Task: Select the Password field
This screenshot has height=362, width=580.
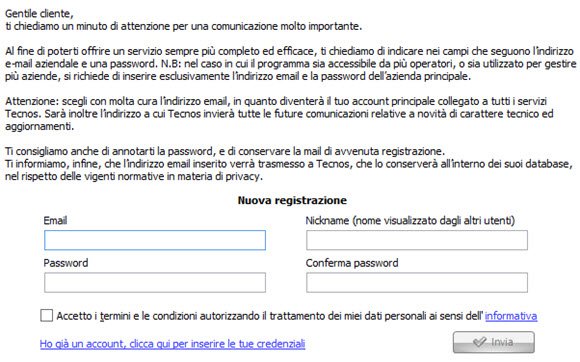Action: [155, 283]
